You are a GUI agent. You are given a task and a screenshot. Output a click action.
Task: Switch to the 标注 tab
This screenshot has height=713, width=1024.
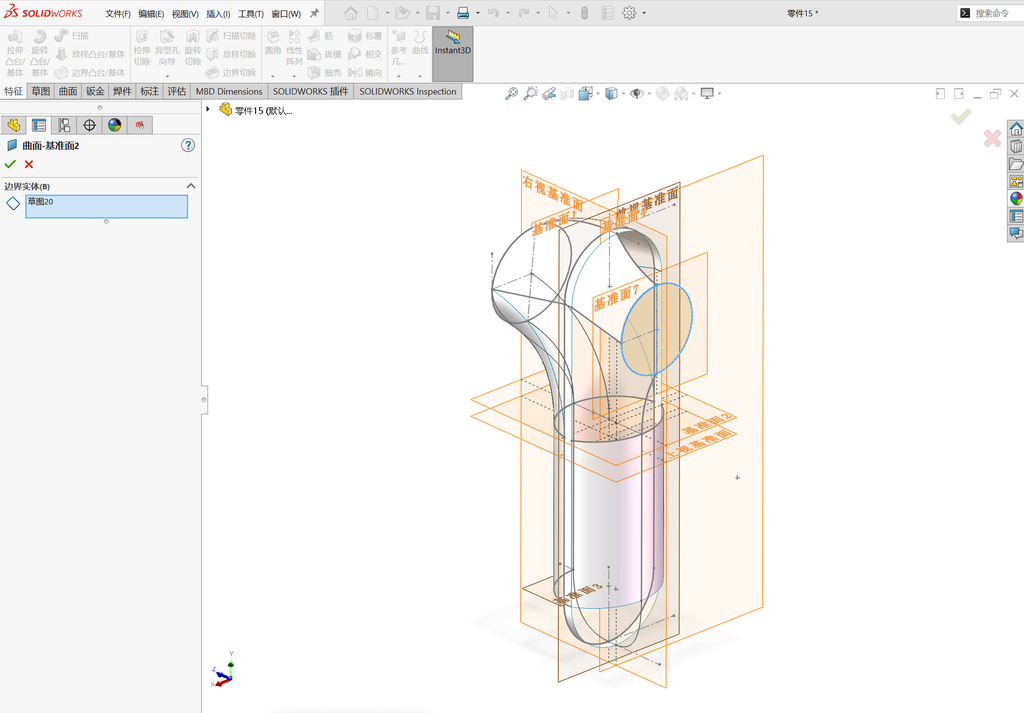click(x=150, y=91)
